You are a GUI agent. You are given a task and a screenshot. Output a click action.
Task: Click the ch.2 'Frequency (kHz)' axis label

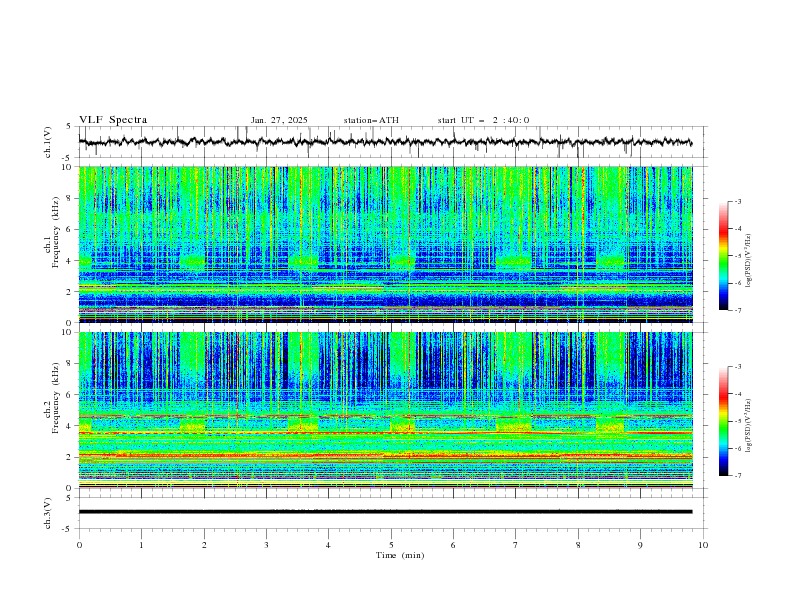(55, 397)
